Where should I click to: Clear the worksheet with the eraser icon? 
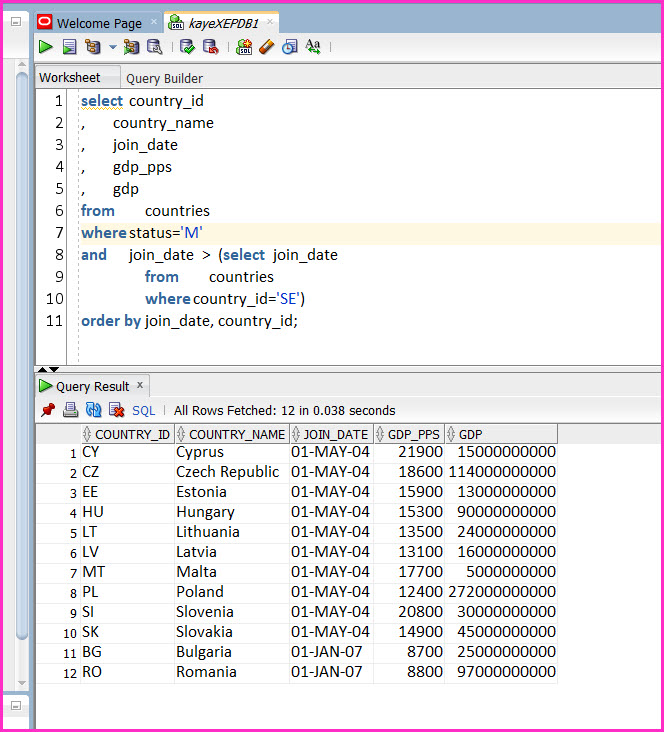(267, 47)
